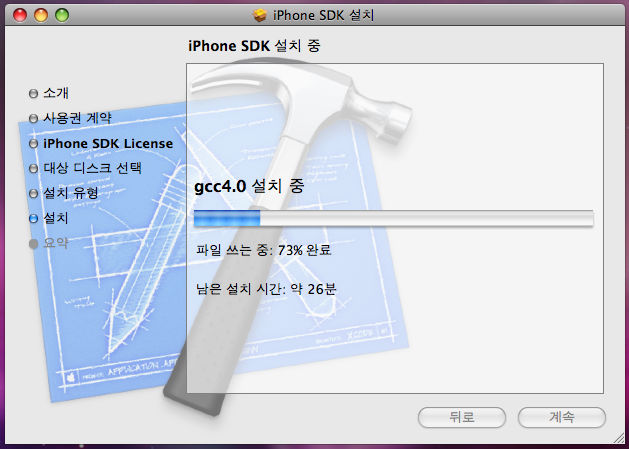Click the '남은 설치 시간: 약 26분' text
The height and width of the screenshot is (449, 629).
point(266,288)
